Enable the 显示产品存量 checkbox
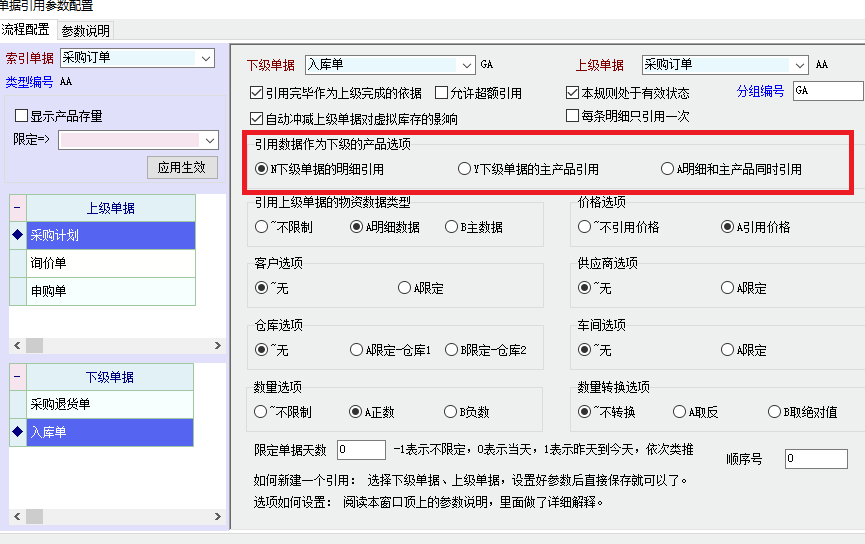 click(x=22, y=116)
